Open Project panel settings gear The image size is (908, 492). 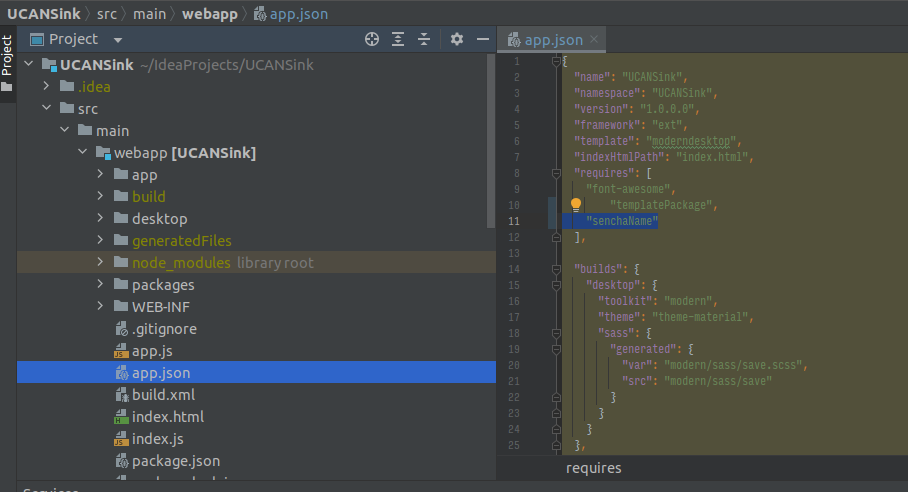point(457,39)
